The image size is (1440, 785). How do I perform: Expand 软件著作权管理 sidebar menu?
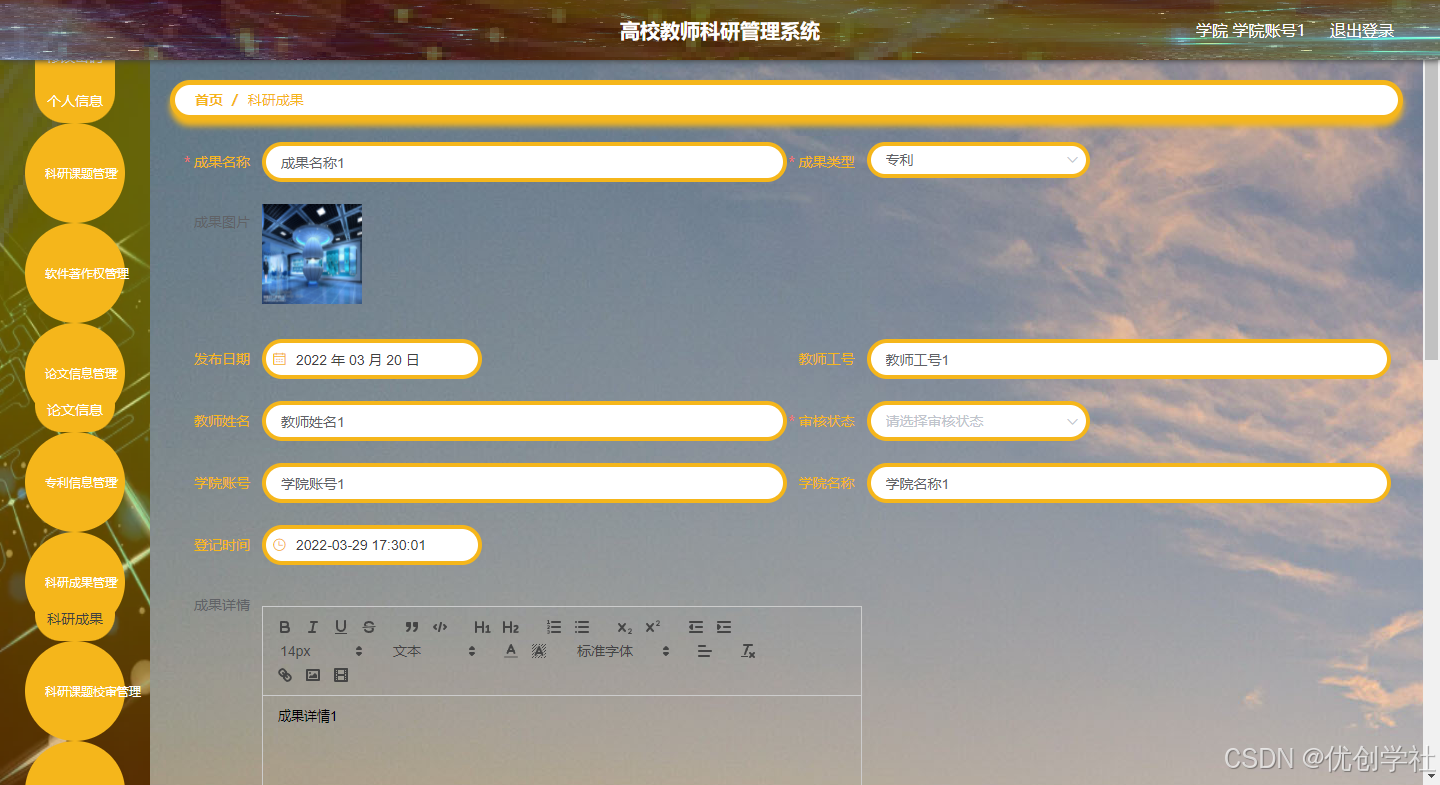click(x=75, y=273)
